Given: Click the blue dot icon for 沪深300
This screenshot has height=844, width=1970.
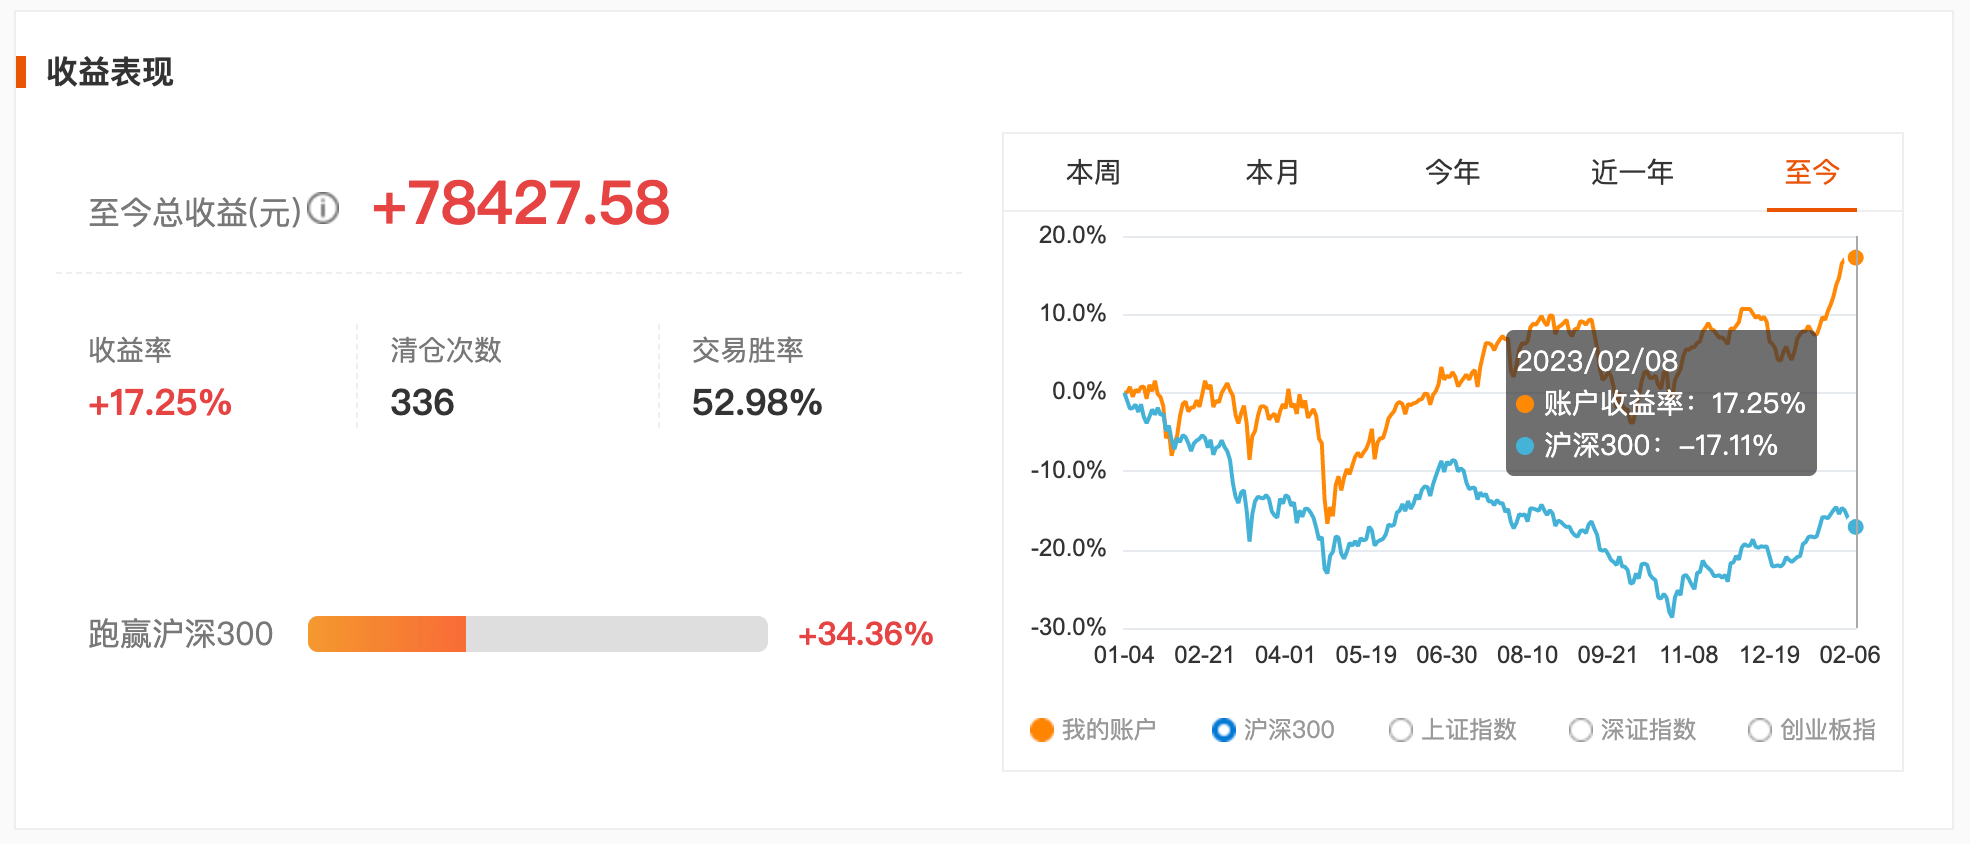Looking at the screenshot, I should coord(1225,730).
